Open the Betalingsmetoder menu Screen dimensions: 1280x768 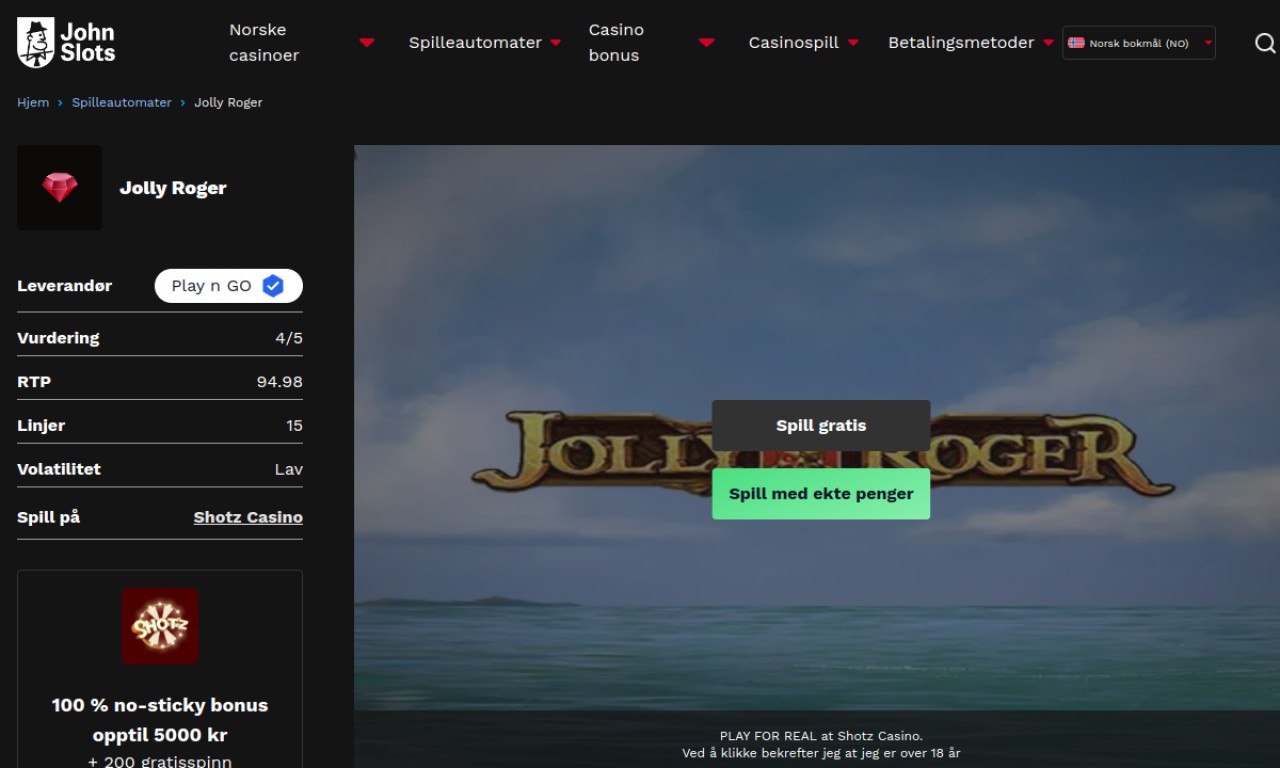coord(961,43)
